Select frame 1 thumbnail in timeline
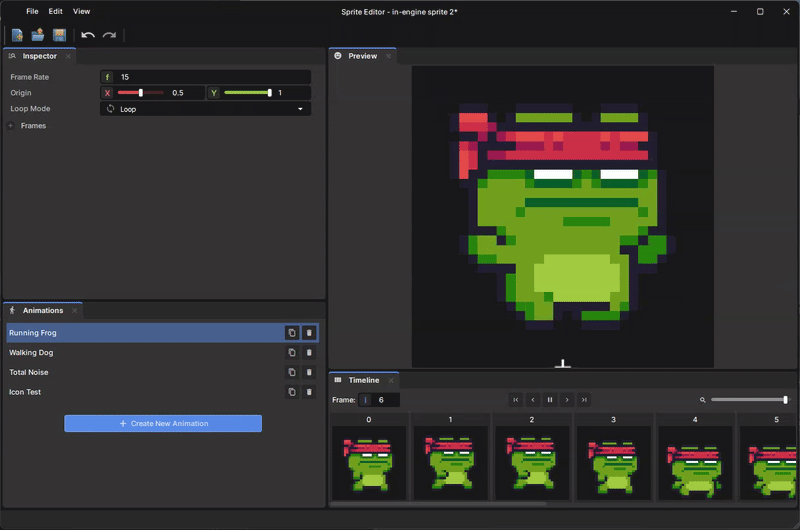The height and width of the screenshot is (530, 800). pyautogui.click(x=451, y=463)
